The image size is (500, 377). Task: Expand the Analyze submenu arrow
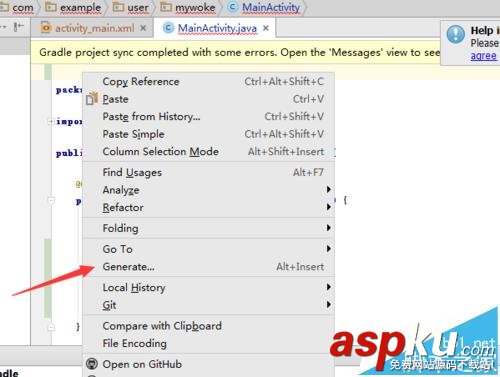[329, 189]
